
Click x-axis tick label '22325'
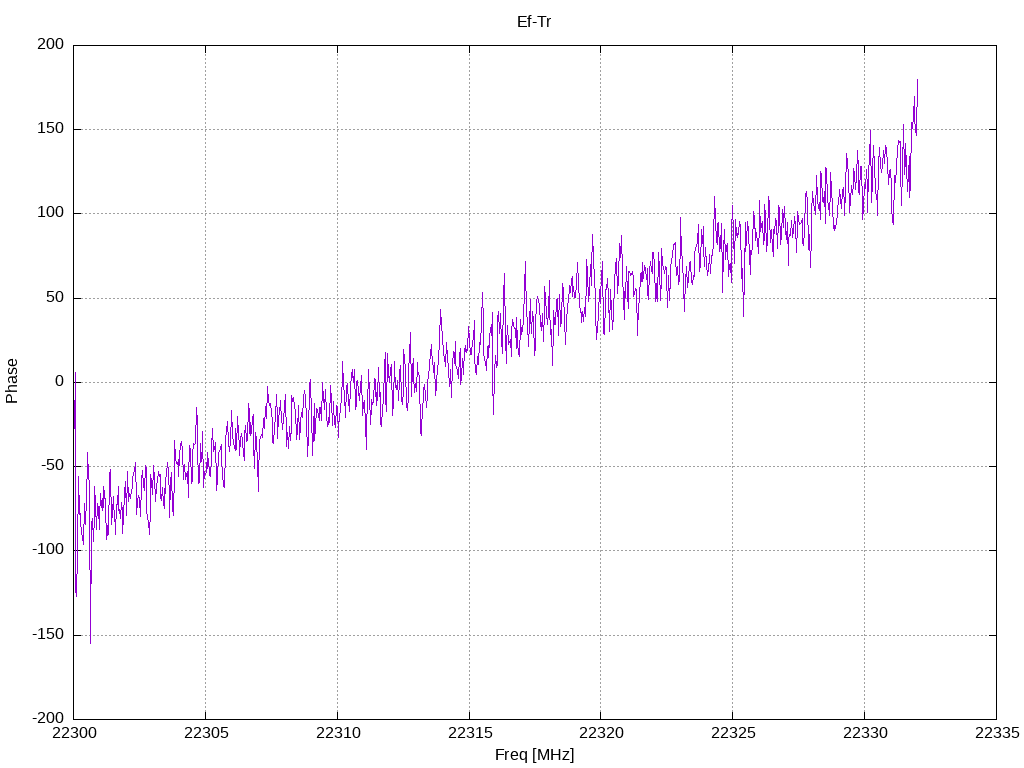(x=733, y=733)
